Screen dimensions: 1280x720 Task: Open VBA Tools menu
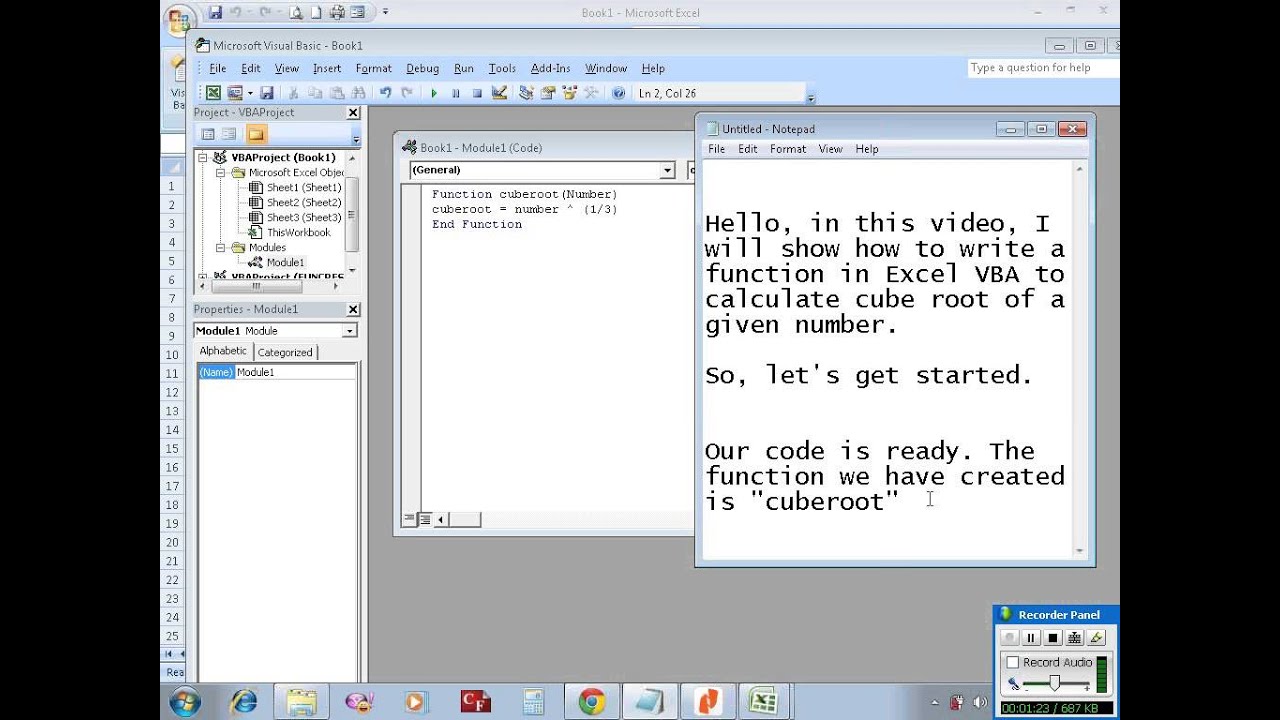[502, 68]
